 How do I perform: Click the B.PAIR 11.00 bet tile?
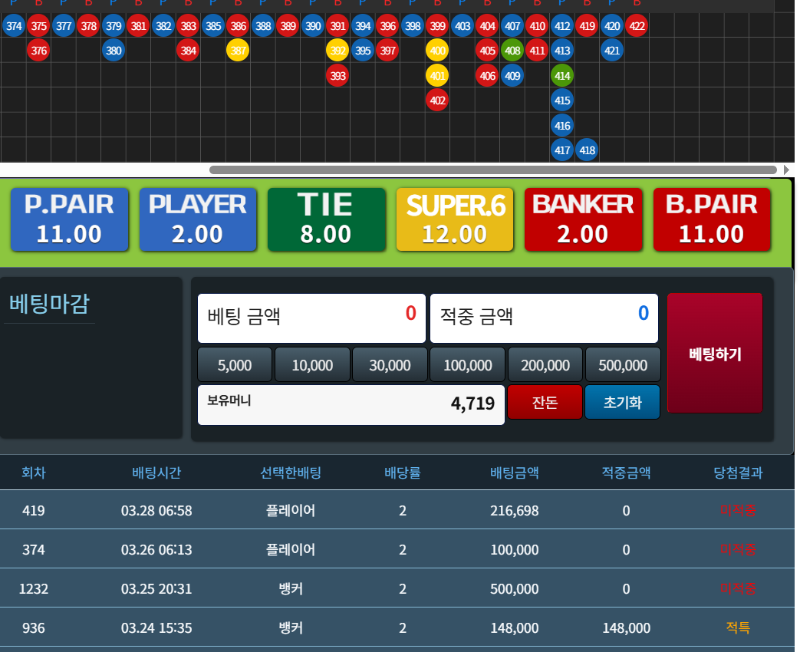[x=712, y=220]
